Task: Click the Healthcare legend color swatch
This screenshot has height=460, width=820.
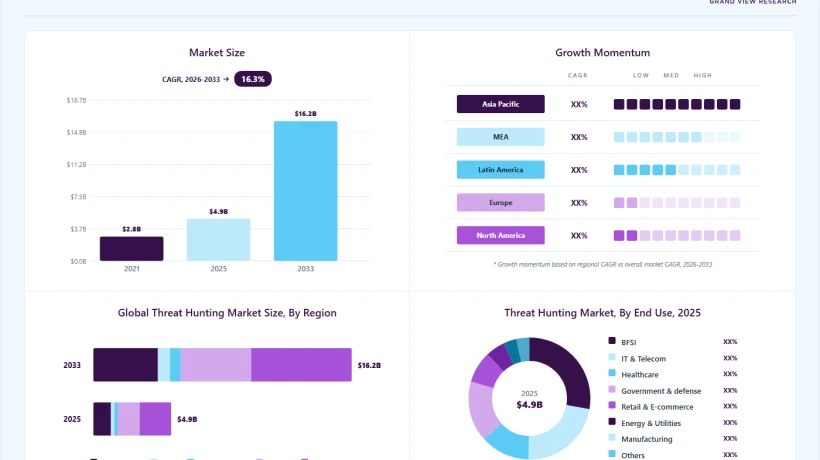Action: [x=612, y=373]
